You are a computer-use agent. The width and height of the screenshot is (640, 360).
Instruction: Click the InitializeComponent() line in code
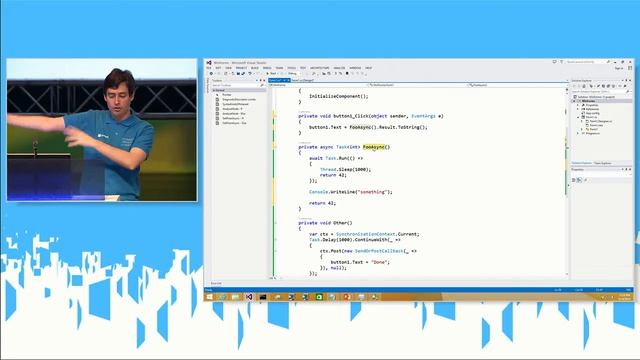[x=338, y=96]
